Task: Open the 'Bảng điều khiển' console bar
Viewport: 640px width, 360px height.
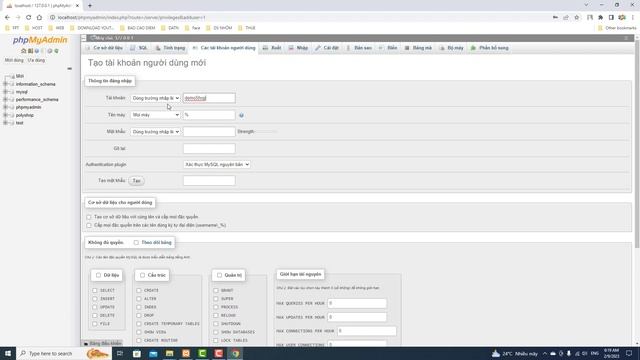Action: tap(102, 343)
